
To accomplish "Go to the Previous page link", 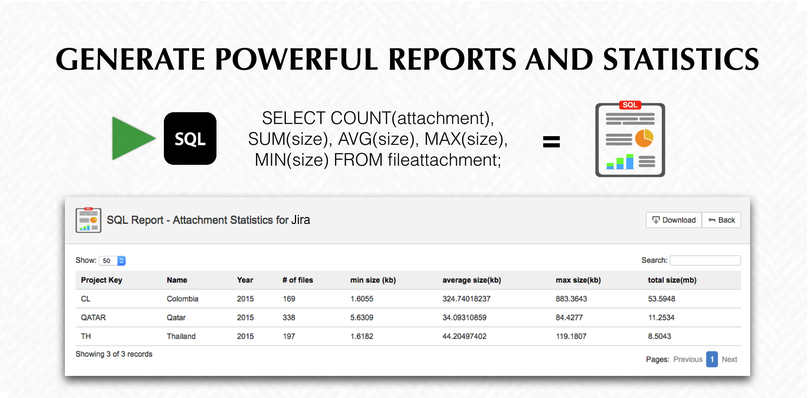I will point(688,359).
